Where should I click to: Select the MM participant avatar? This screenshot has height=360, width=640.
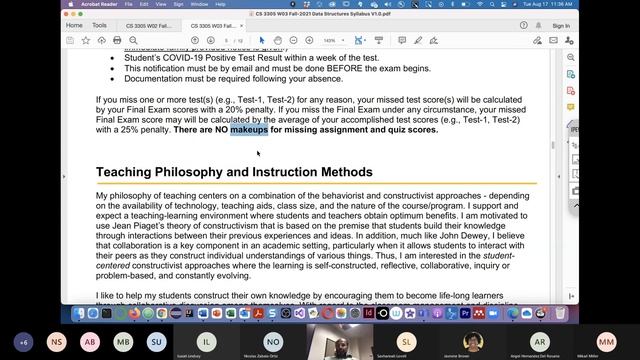(606, 342)
